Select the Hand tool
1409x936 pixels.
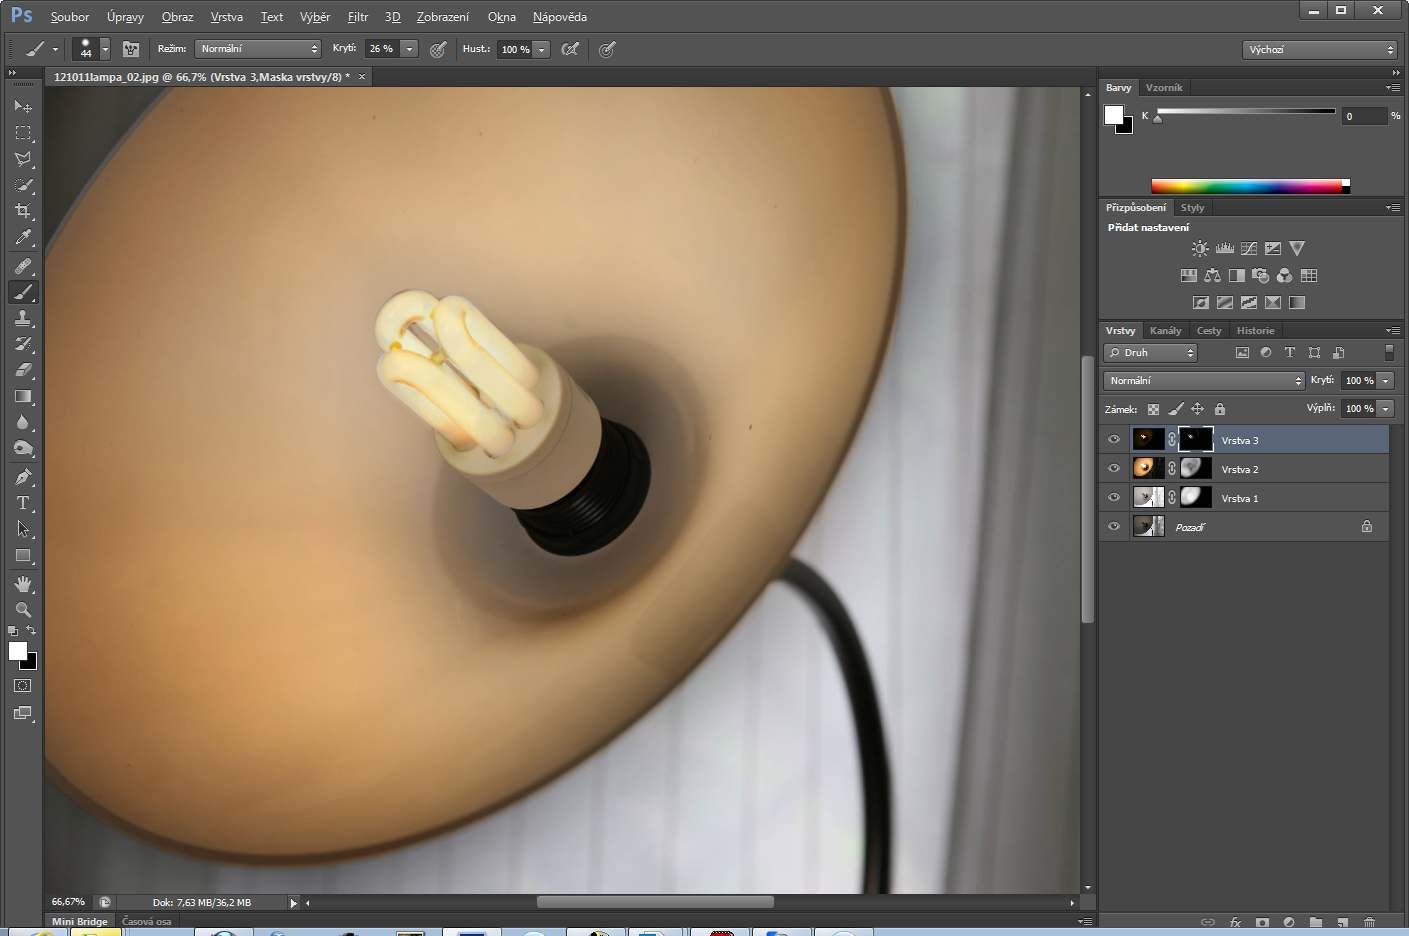23,583
